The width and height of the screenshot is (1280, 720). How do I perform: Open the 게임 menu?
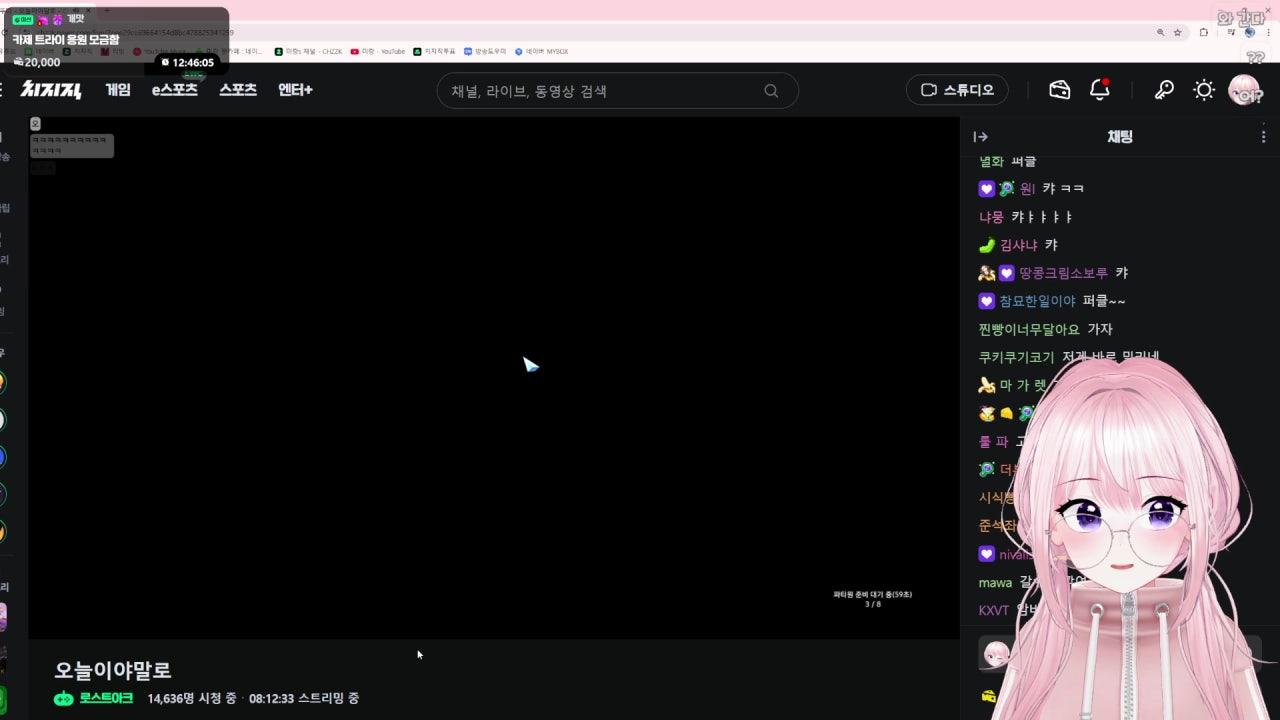pyautogui.click(x=118, y=90)
